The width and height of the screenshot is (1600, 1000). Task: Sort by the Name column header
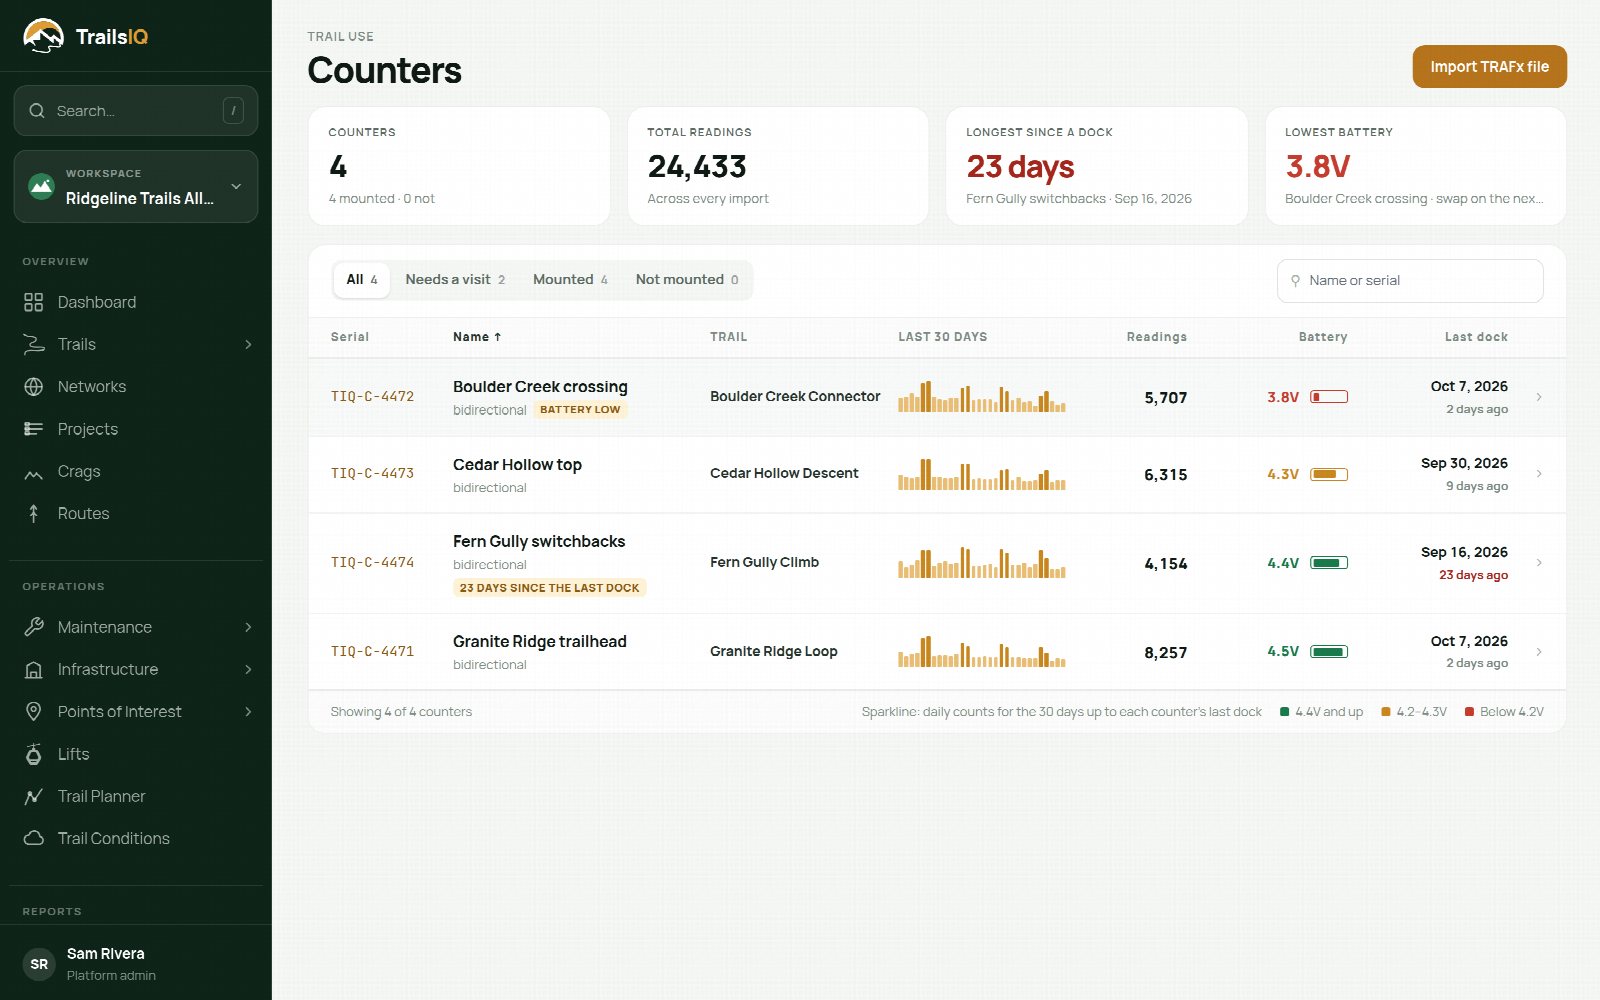[477, 337]
